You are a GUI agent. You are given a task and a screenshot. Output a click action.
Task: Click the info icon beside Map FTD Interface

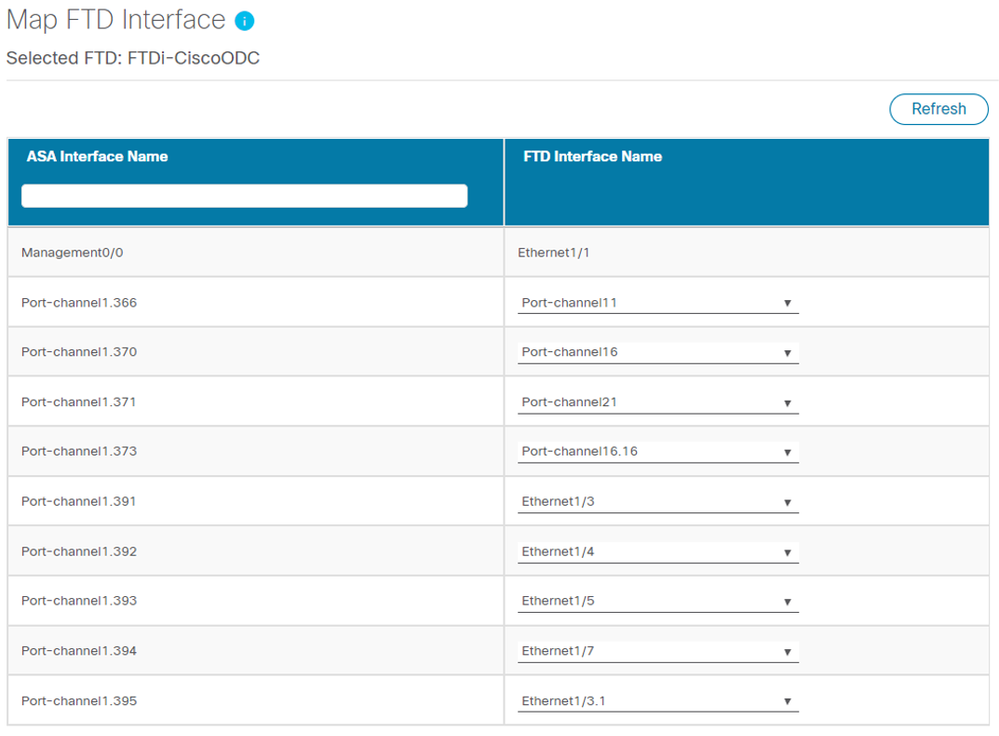(244, 21)
